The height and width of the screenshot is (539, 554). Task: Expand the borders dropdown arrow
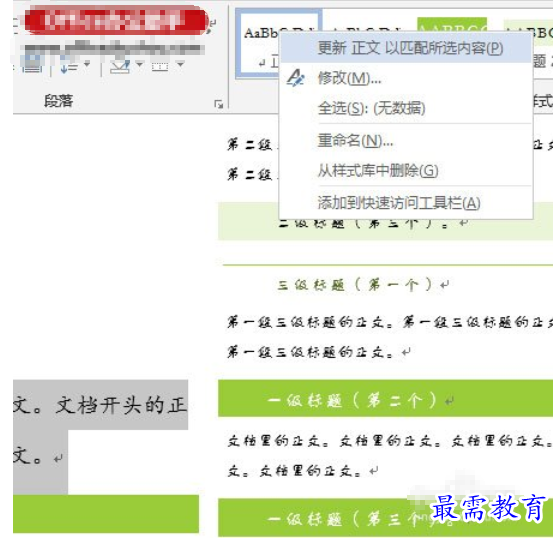tap(181, 64)
